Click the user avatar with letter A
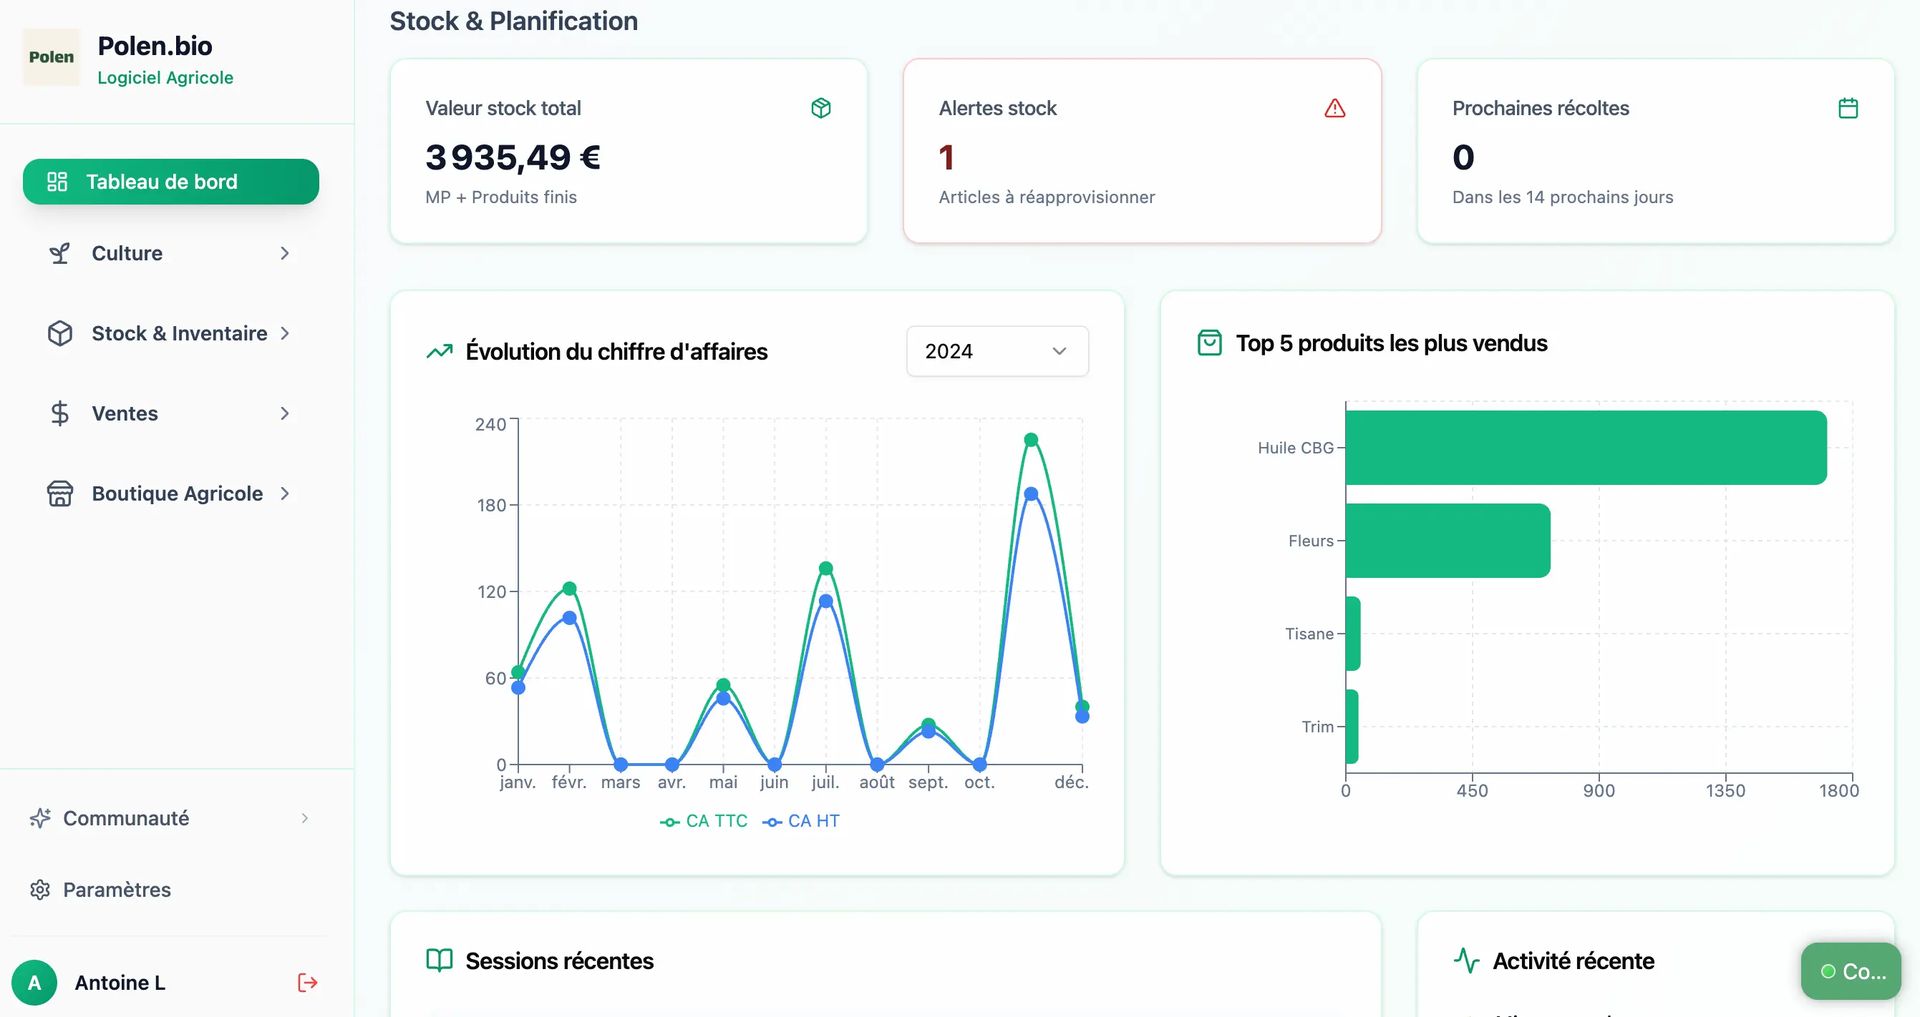This screenshot has width=1920, height=1017. (x=34, y=983)
